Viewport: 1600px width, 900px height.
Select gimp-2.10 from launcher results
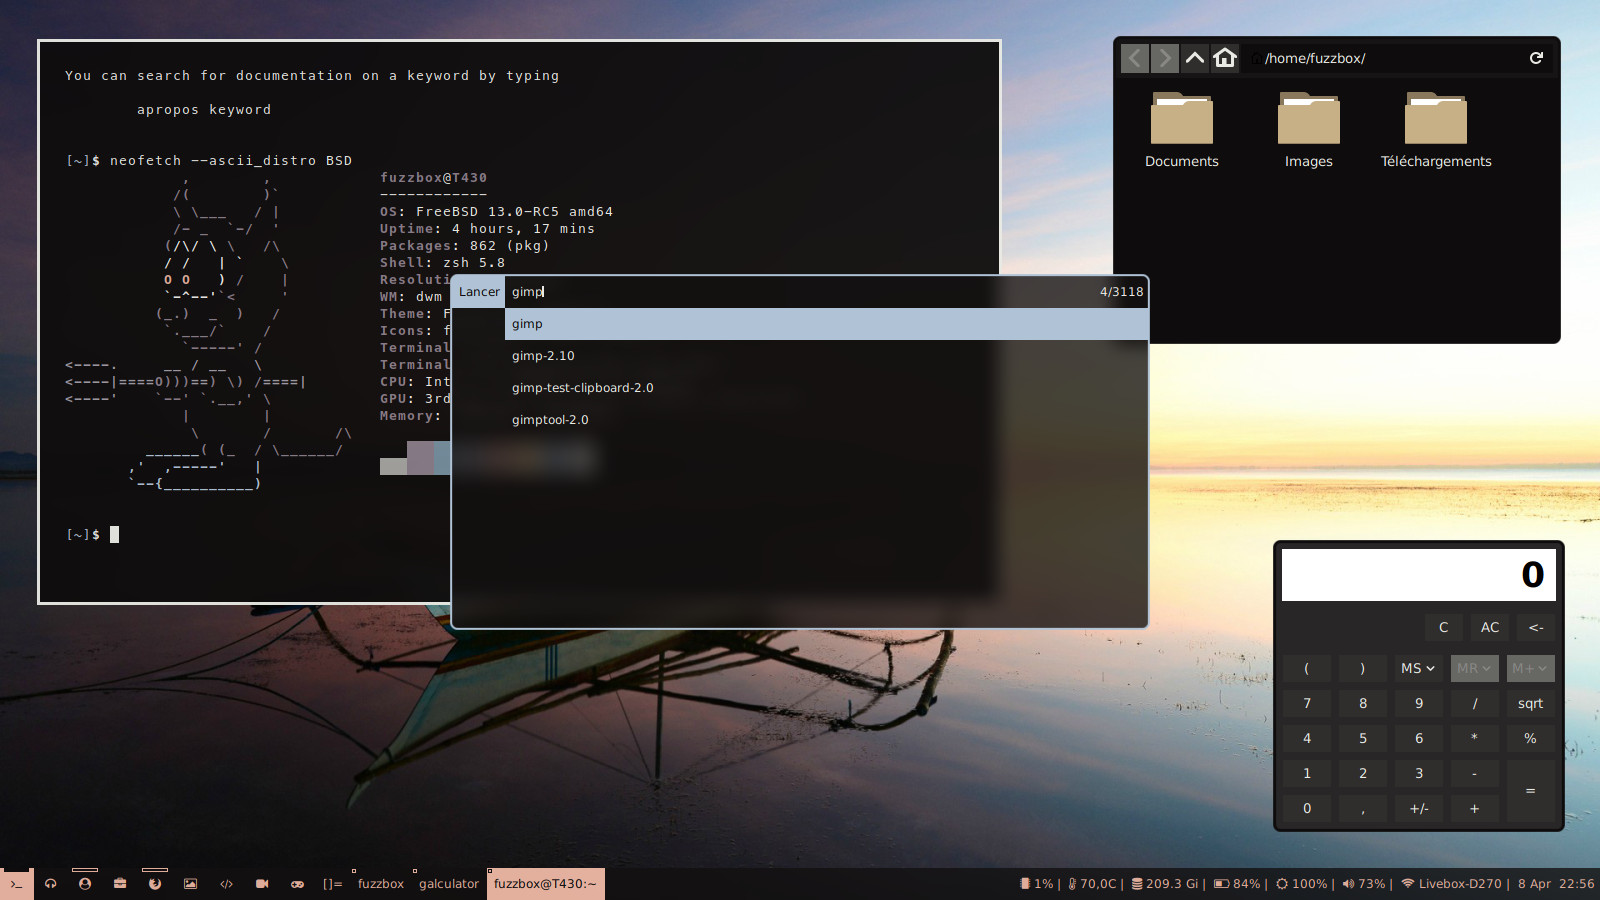point(543,356)
